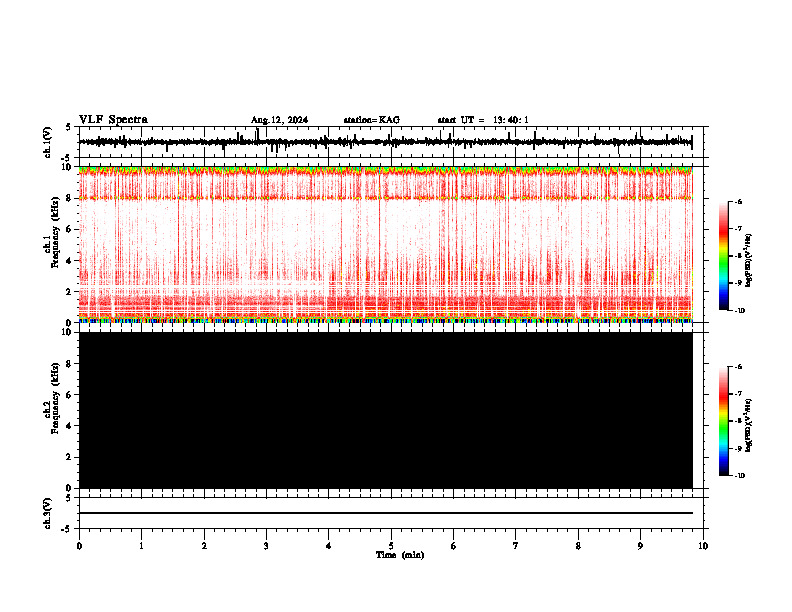792x612 pixels.
Task: Click the "VLF Spectra" plot title
Action: 113,120
